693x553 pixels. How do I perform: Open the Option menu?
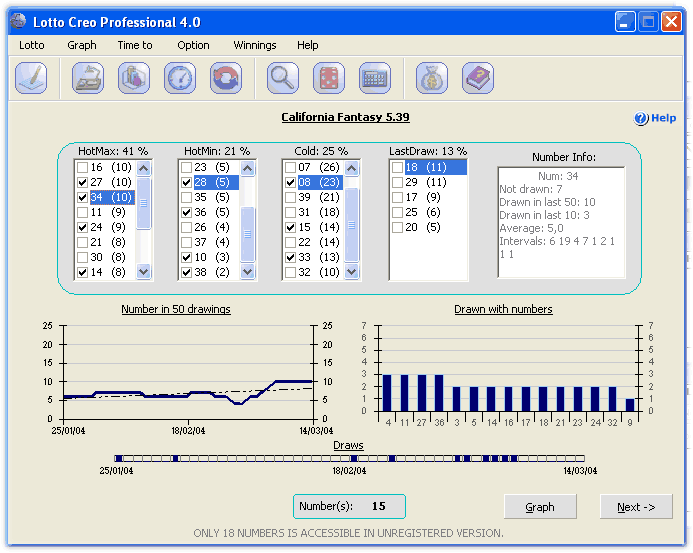193,45
